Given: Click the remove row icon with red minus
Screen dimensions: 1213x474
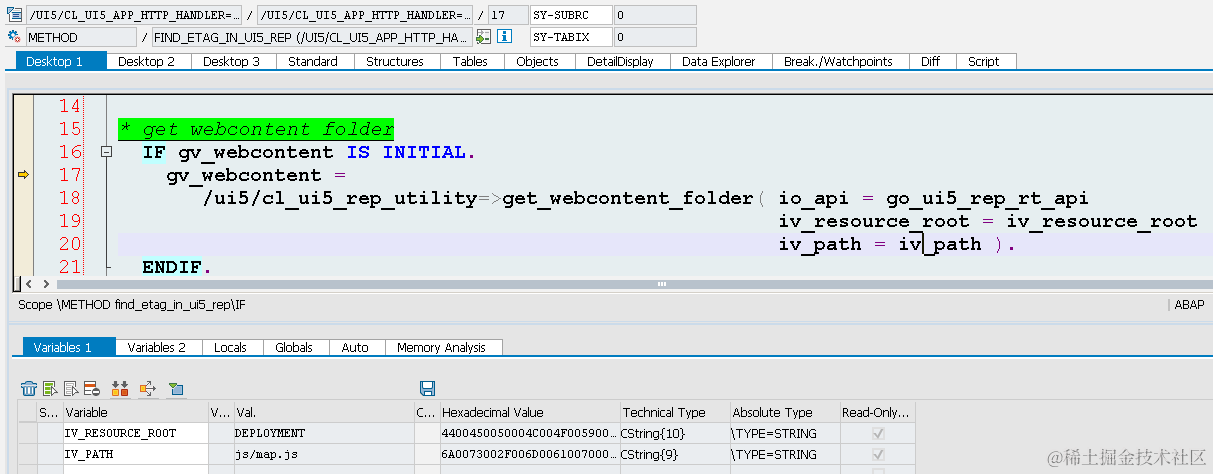Looking at the screenshot, I should tap(91, 388).
